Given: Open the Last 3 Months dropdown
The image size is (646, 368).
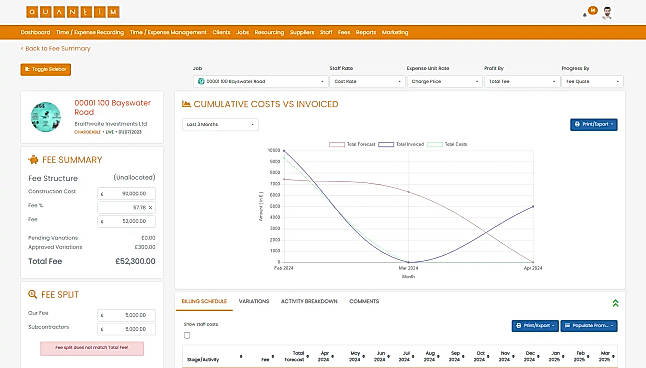Looking at the screenshot, I should 220,124.
